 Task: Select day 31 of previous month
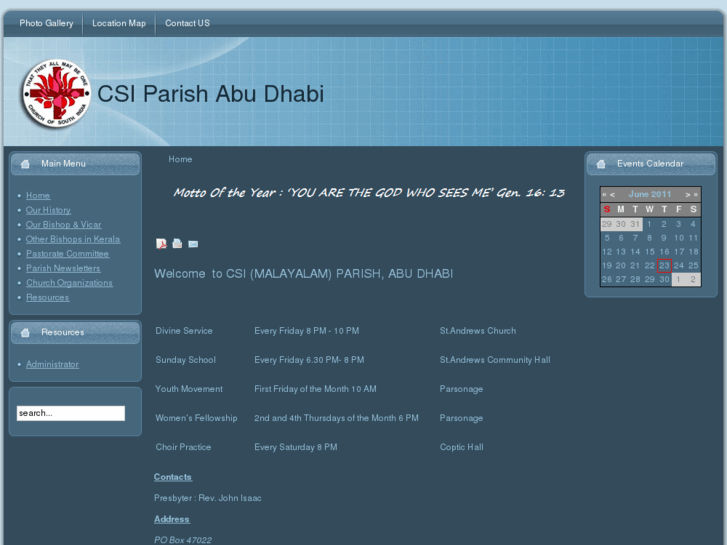pyautogui.click(x=635, y=224)
